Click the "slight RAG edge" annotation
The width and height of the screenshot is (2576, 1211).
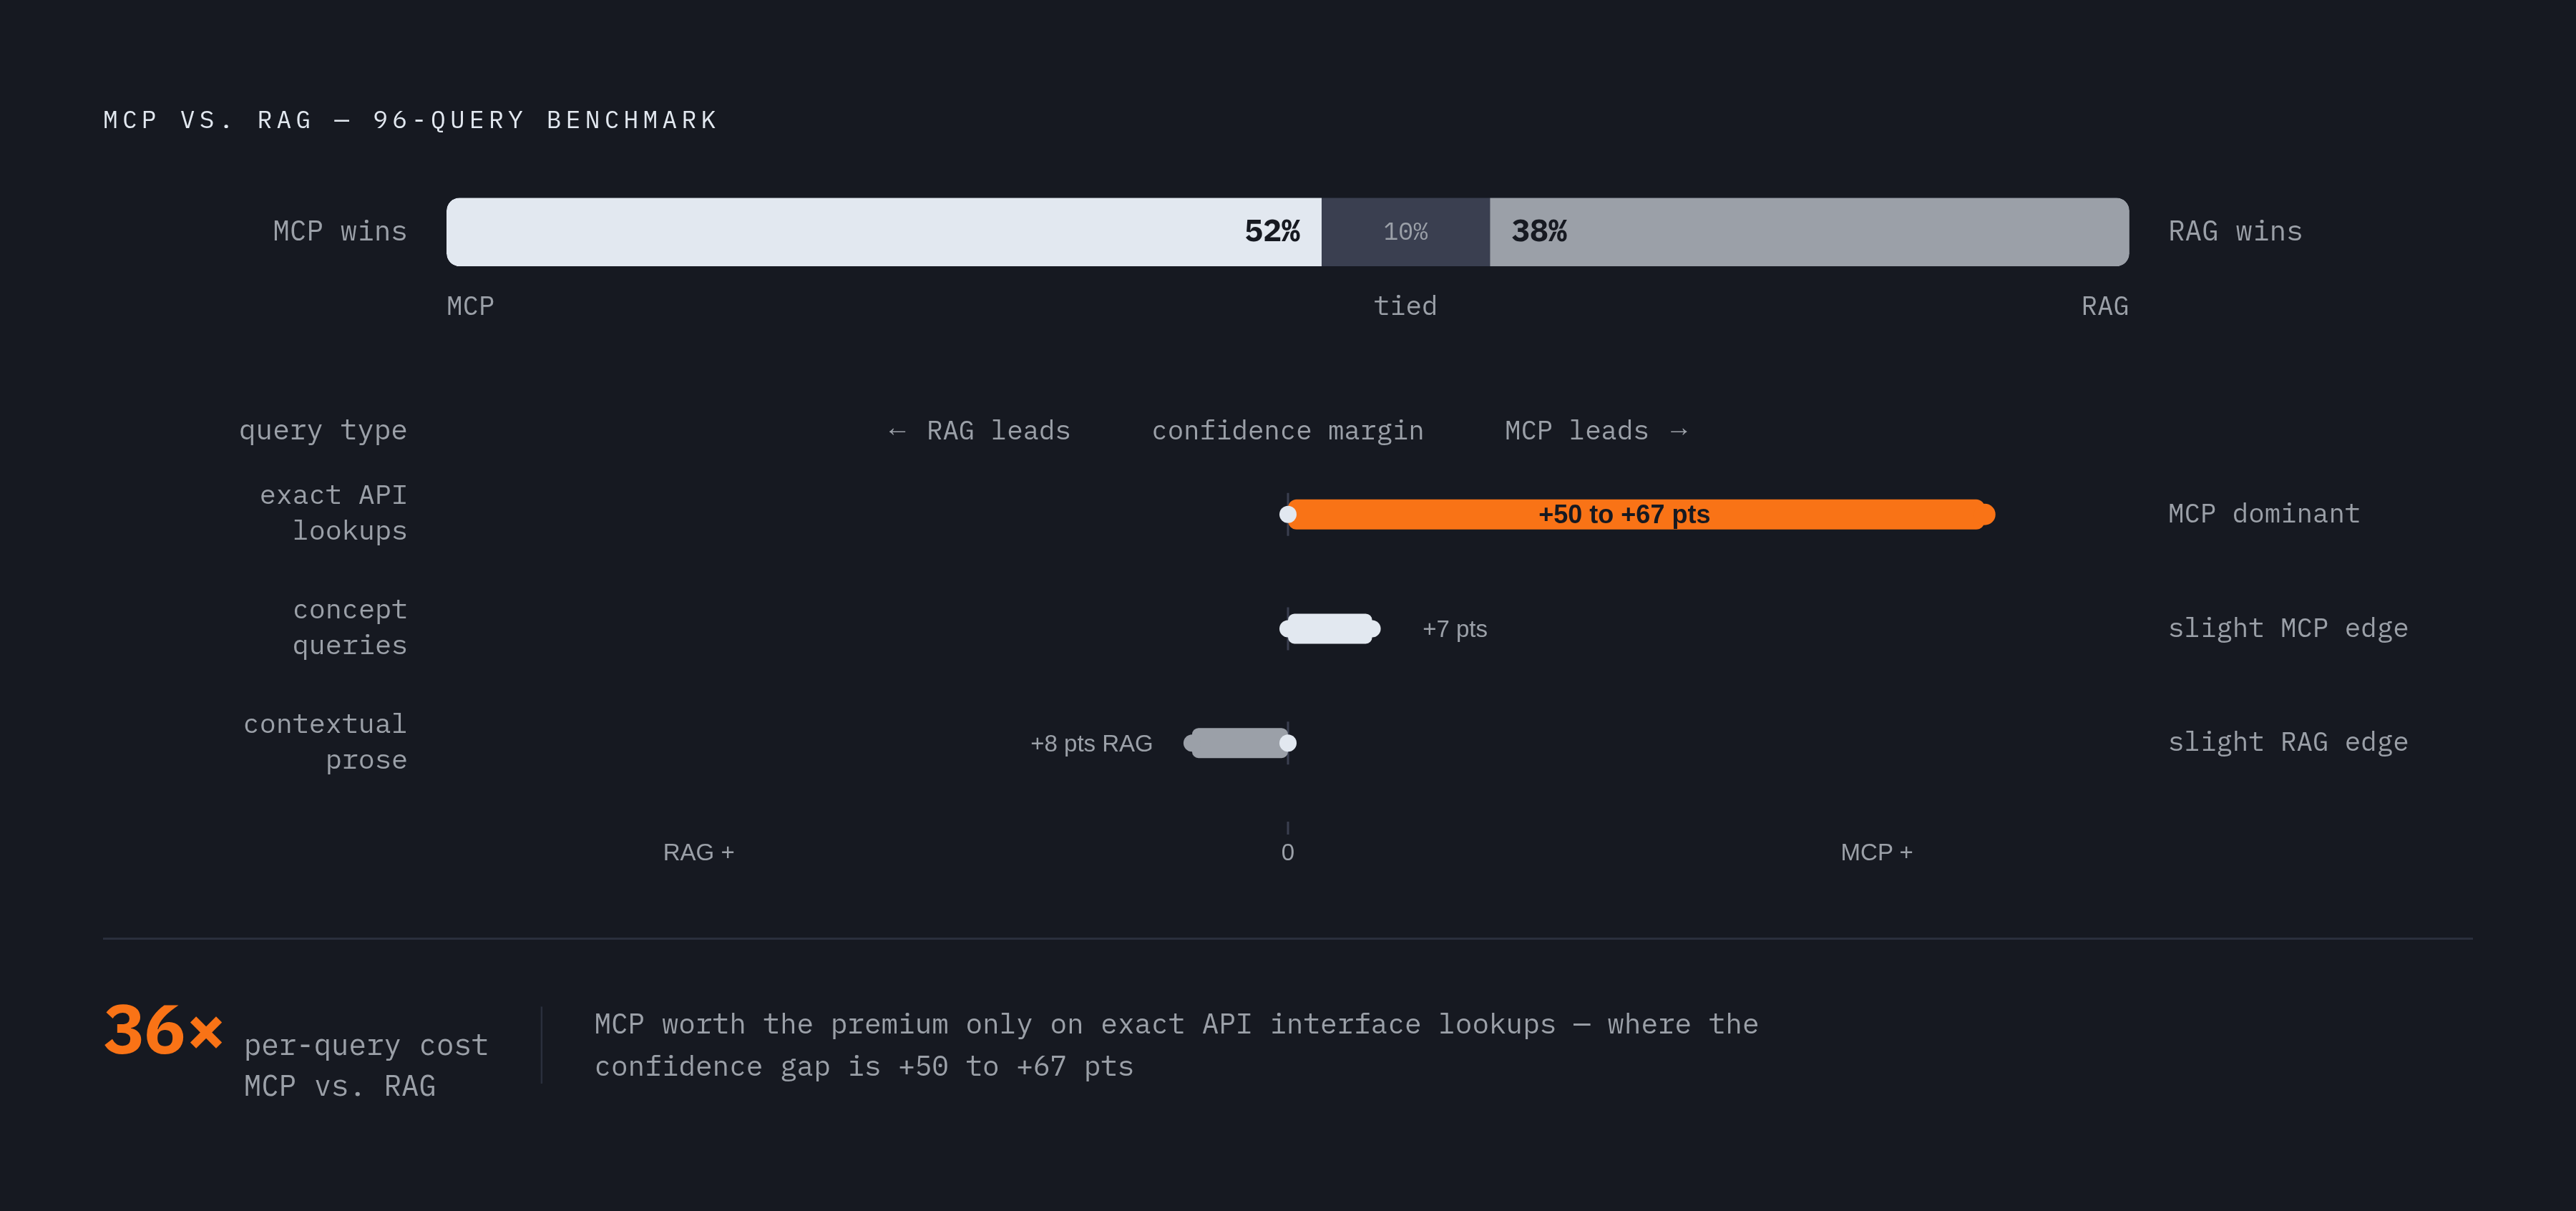tap(2288, 742)
